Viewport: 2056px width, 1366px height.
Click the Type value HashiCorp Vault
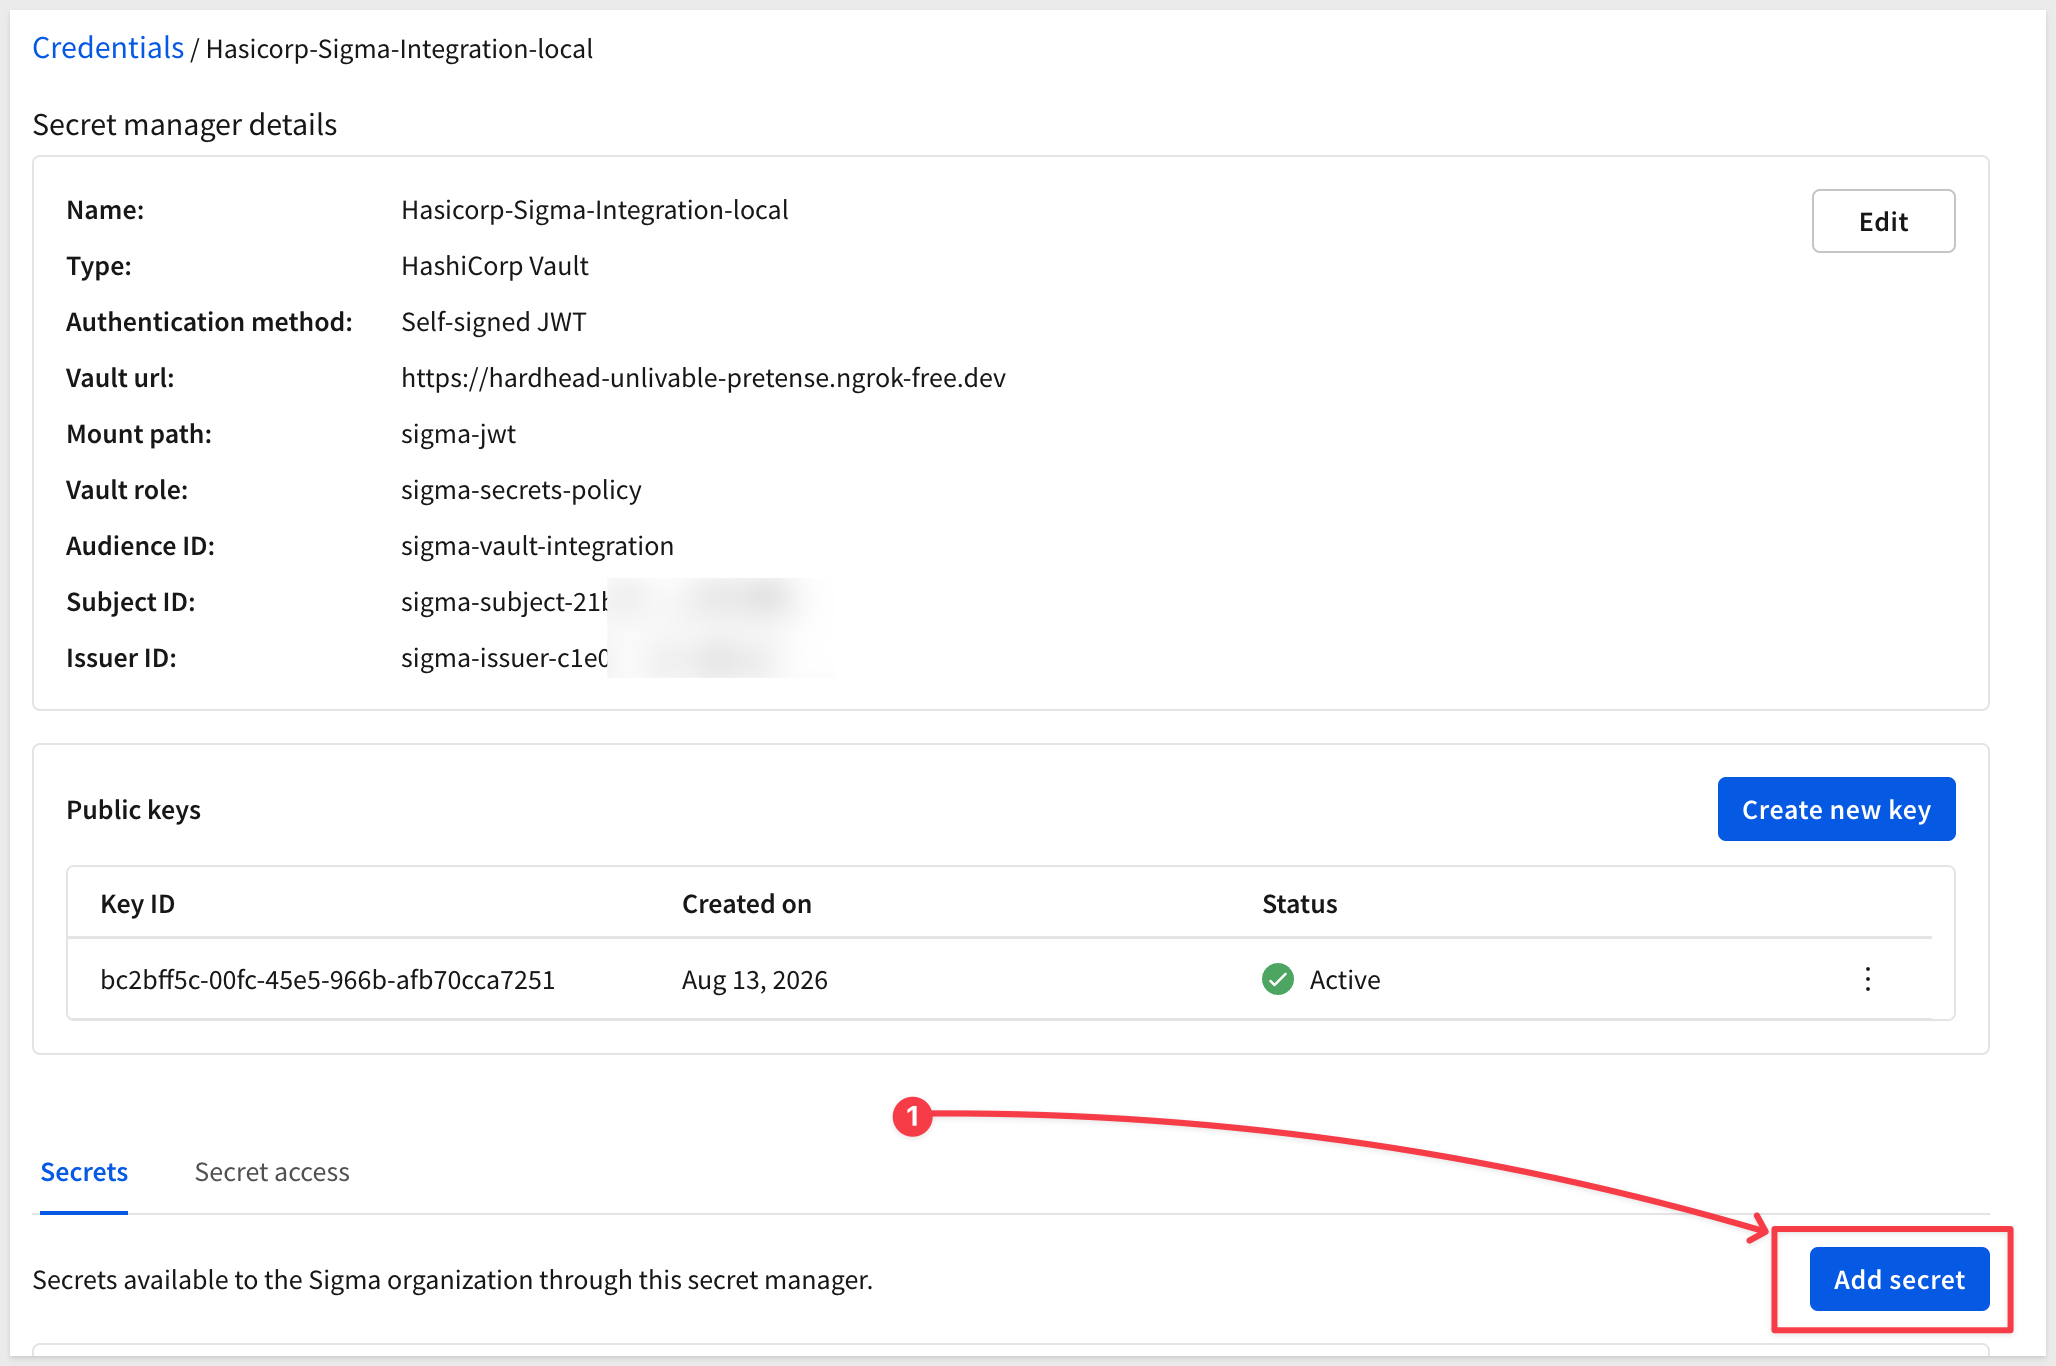[x=494, y=265]
